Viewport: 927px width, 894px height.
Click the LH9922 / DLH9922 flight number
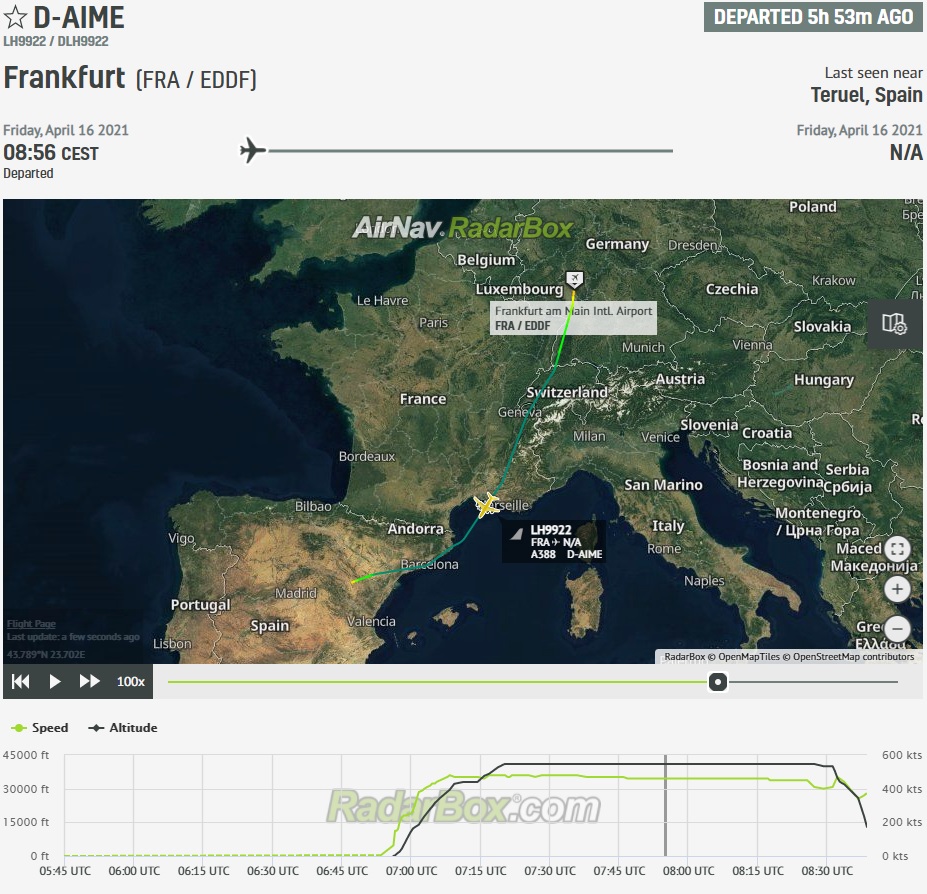pyautogui.click(x=56, y=41)
